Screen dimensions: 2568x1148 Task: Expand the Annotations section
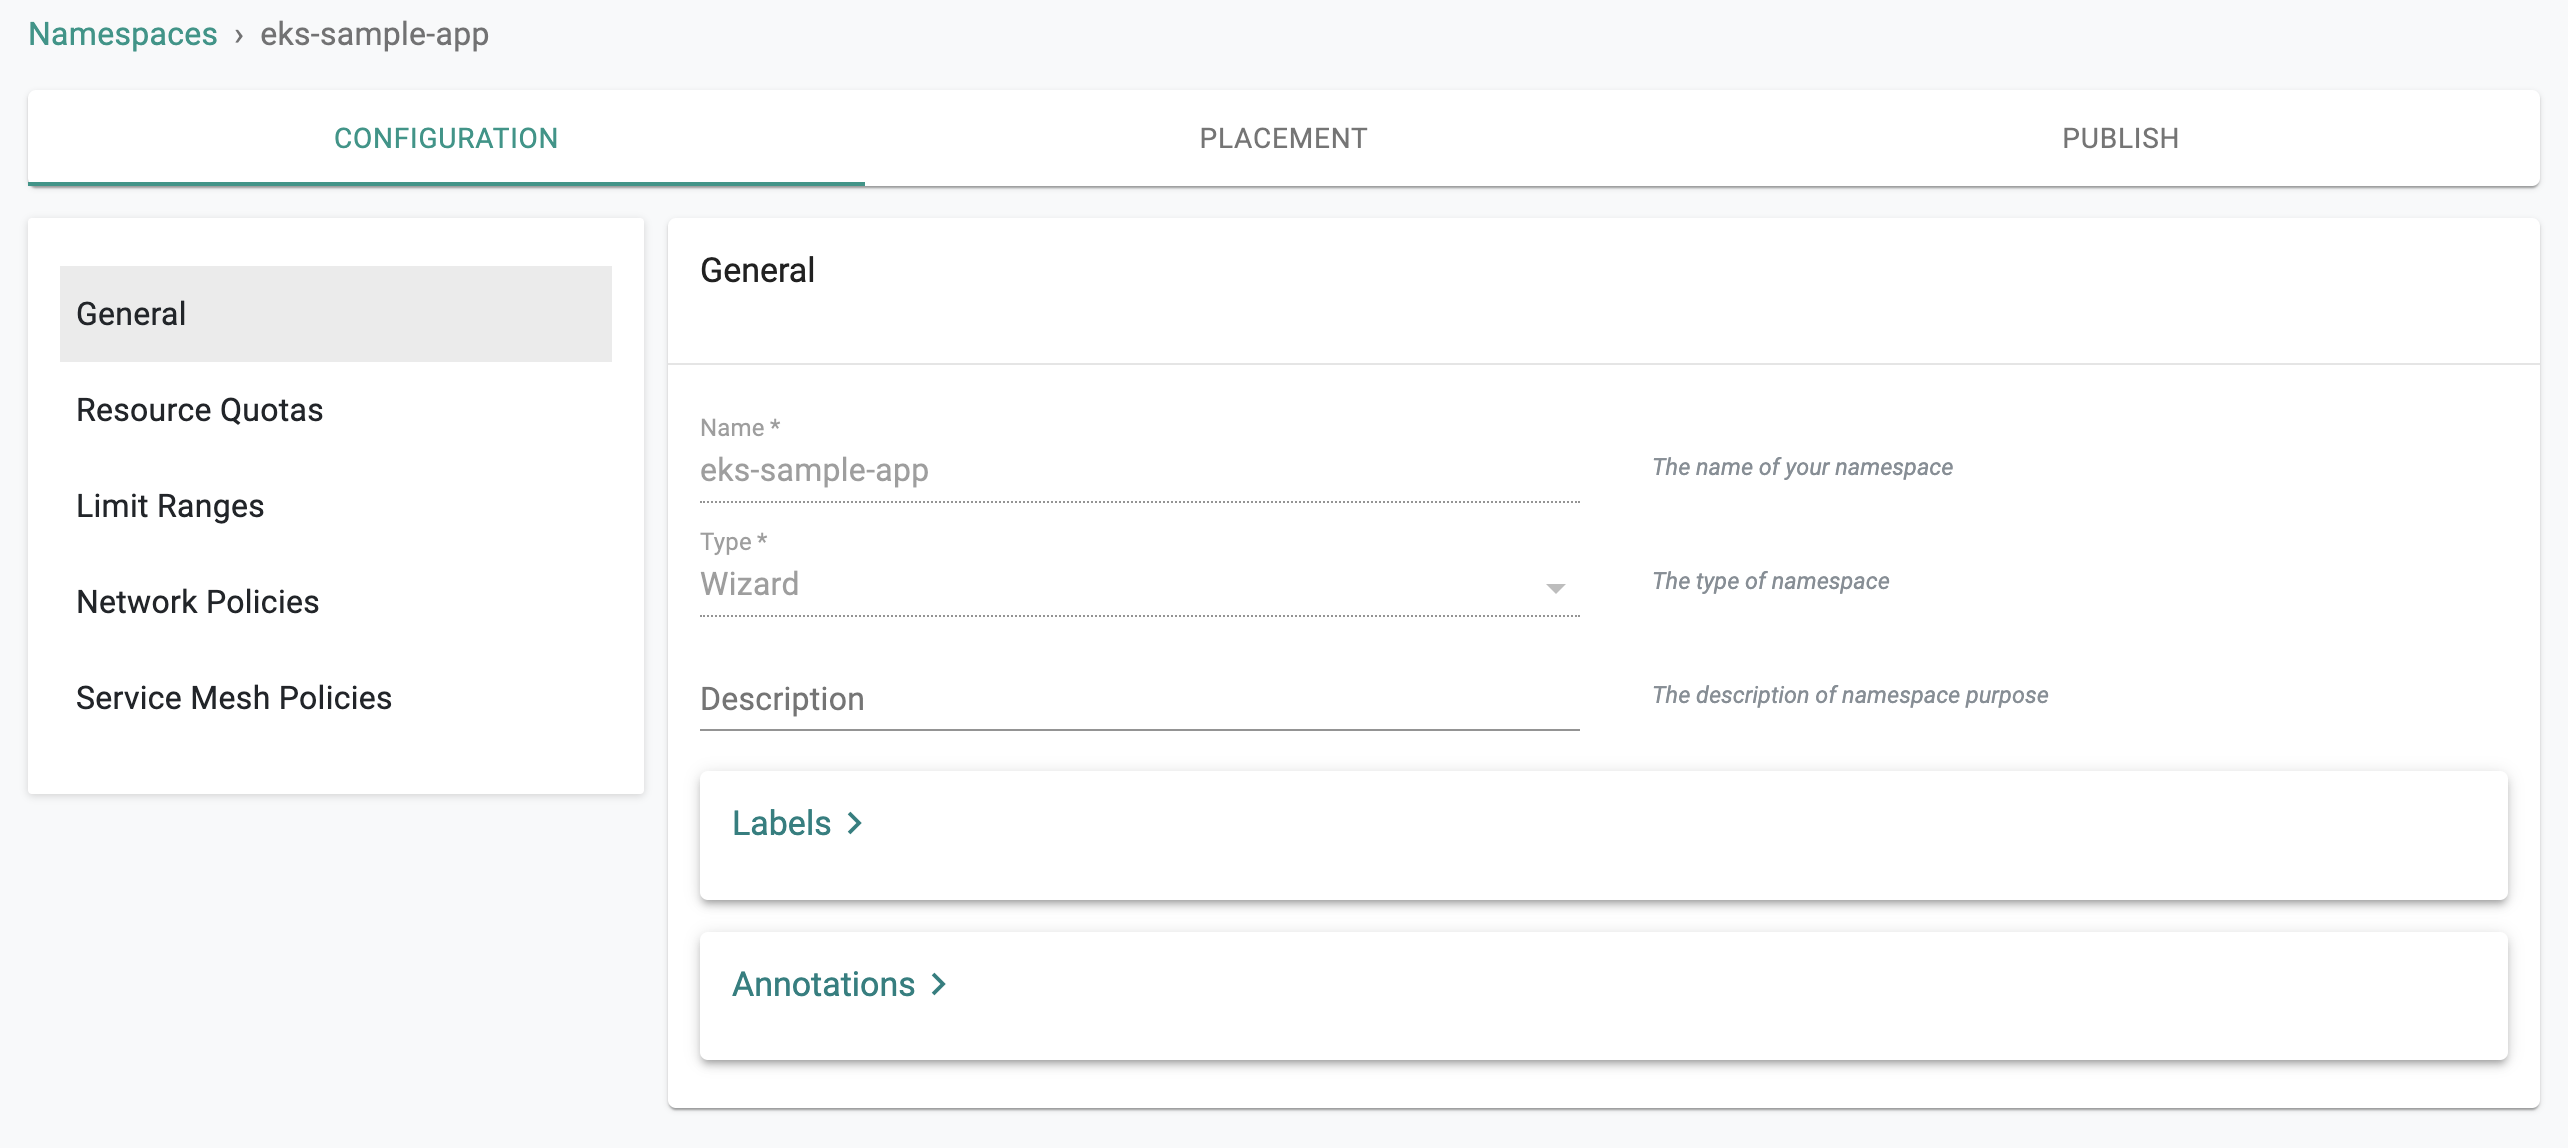click(x=839, y=984)
